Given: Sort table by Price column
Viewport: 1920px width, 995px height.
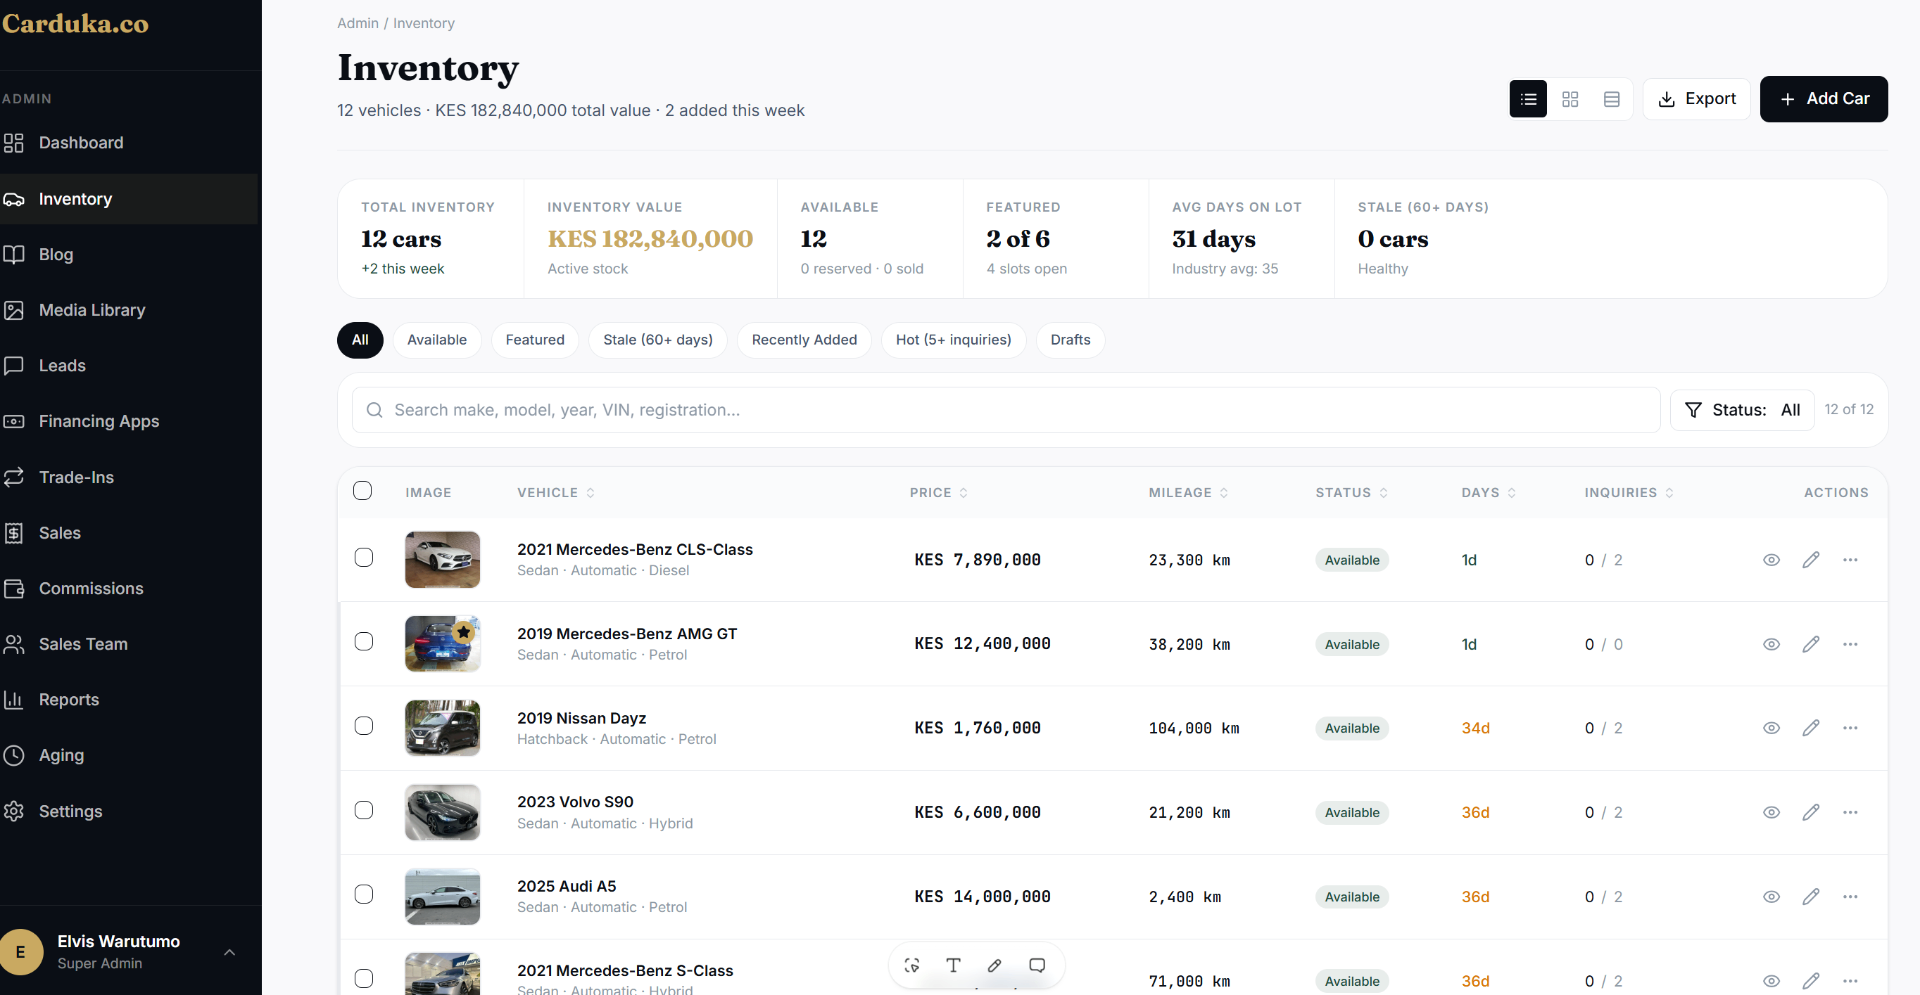Looking at the screenshot, I should [939, 493].
